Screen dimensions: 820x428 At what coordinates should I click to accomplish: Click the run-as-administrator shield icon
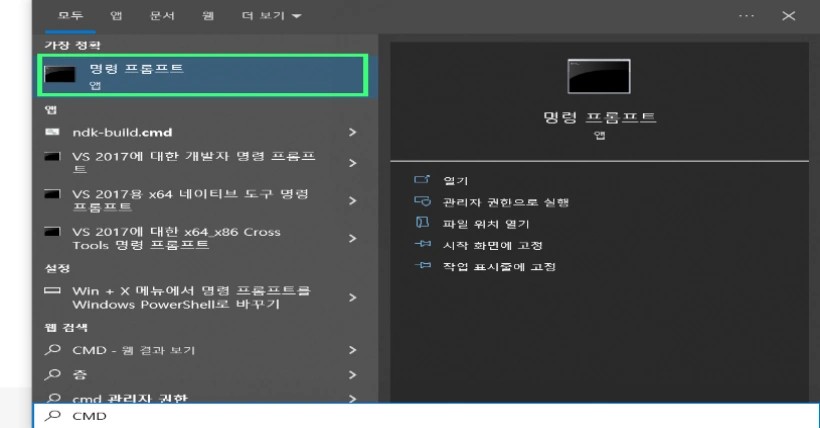[x=422, y=201]
